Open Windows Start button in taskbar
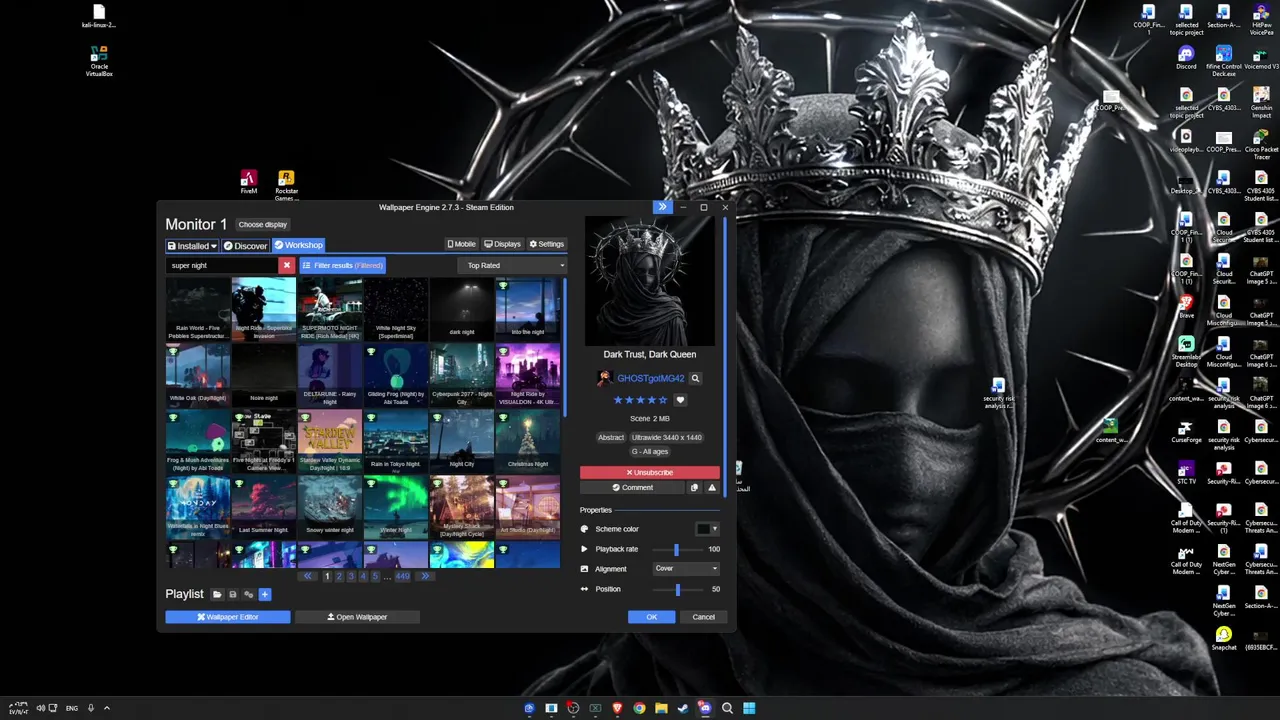The image size is (1280, 720). pos(749,708)
